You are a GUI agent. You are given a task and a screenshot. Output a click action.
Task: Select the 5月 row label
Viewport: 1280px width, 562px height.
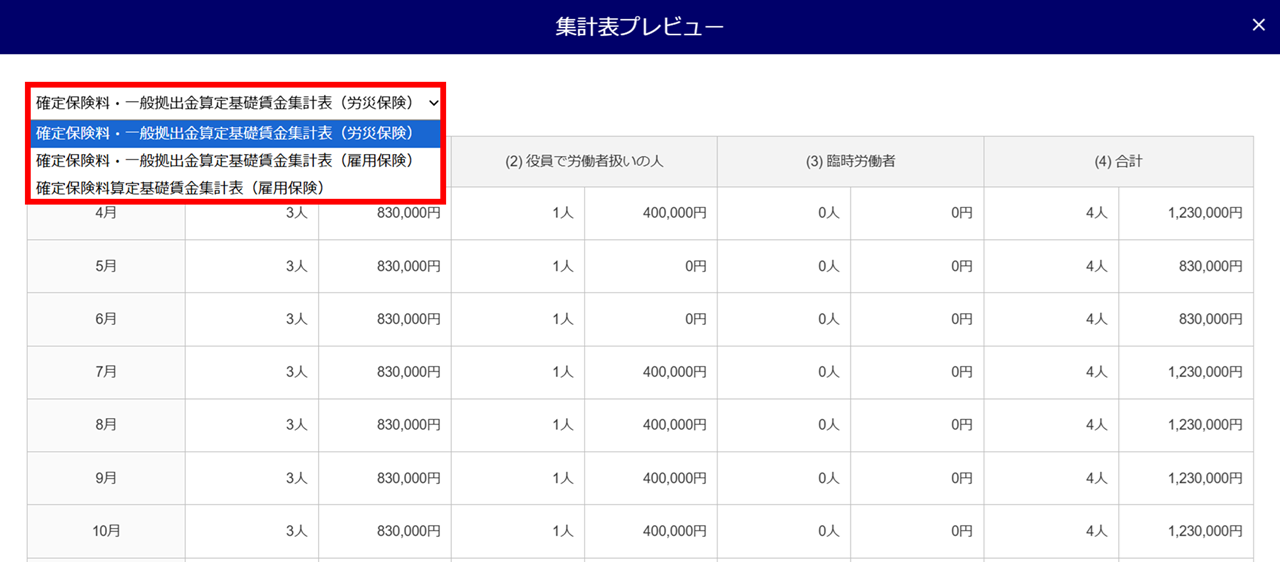pos(106,266)
